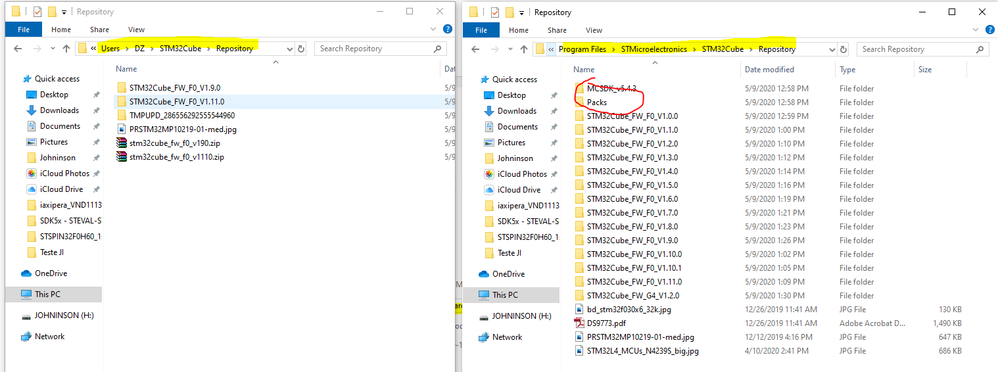
Task: Select STMicroelectronics breadcrumb in right address bar
Action: [654, 49]
